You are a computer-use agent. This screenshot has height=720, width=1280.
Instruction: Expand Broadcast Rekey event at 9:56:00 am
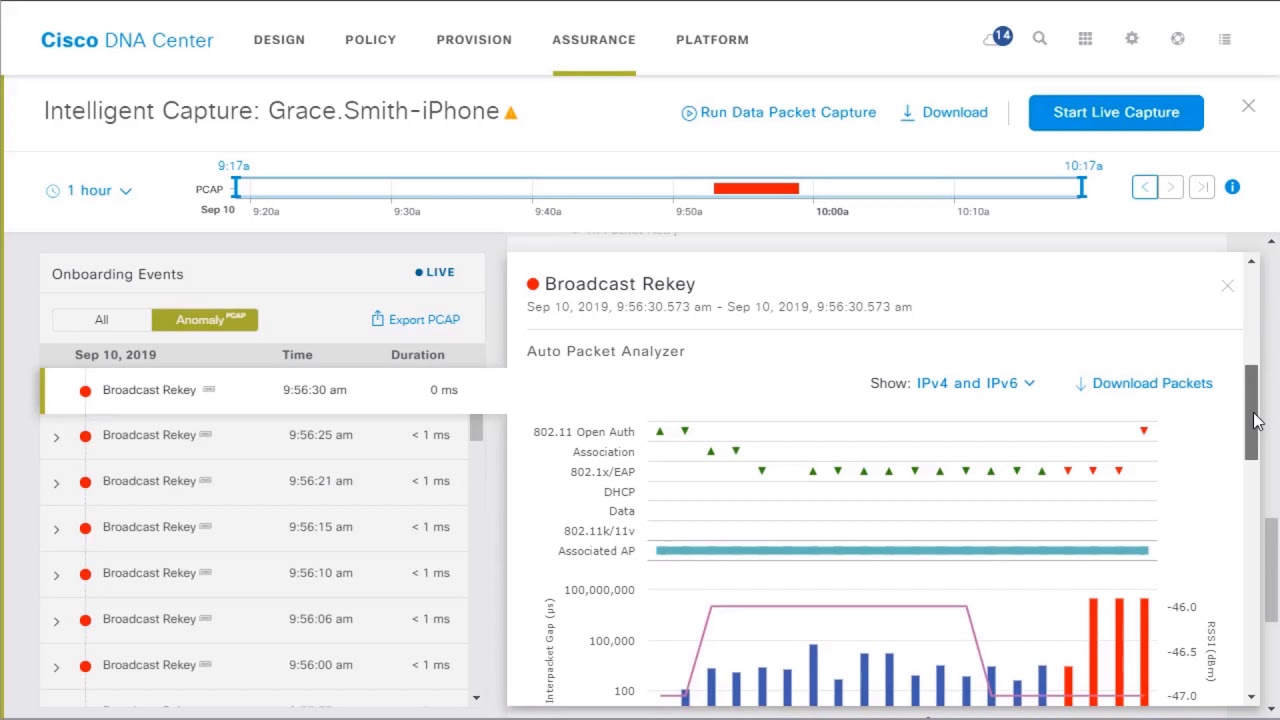[x=56, y=667]
